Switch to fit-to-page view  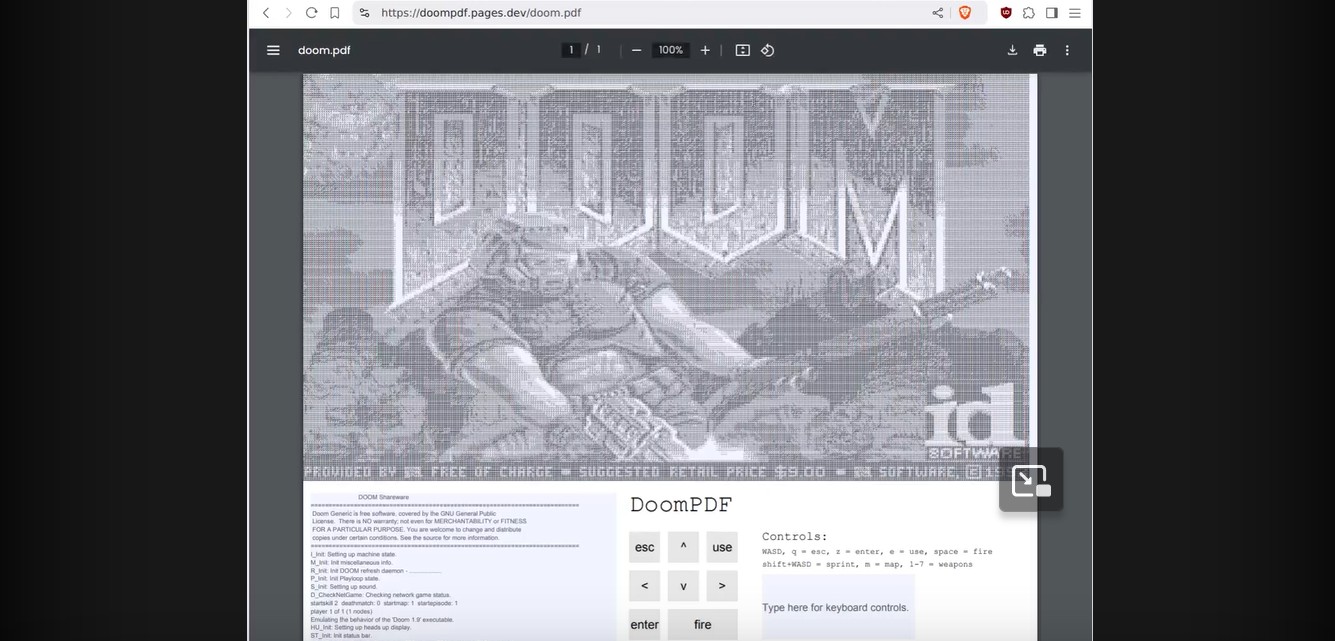coord(742,49)
